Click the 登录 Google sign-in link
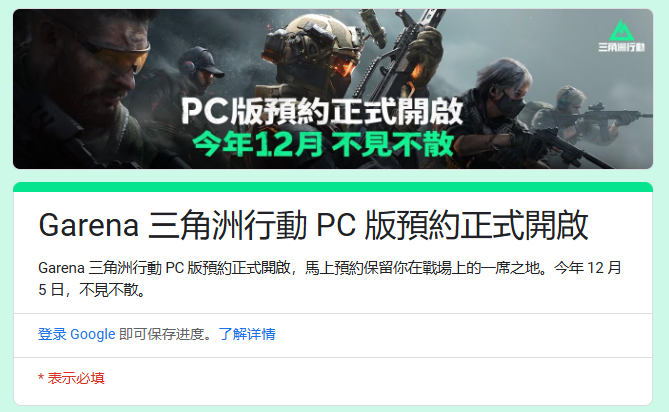 pyautogui.click(x=76, y=334)
